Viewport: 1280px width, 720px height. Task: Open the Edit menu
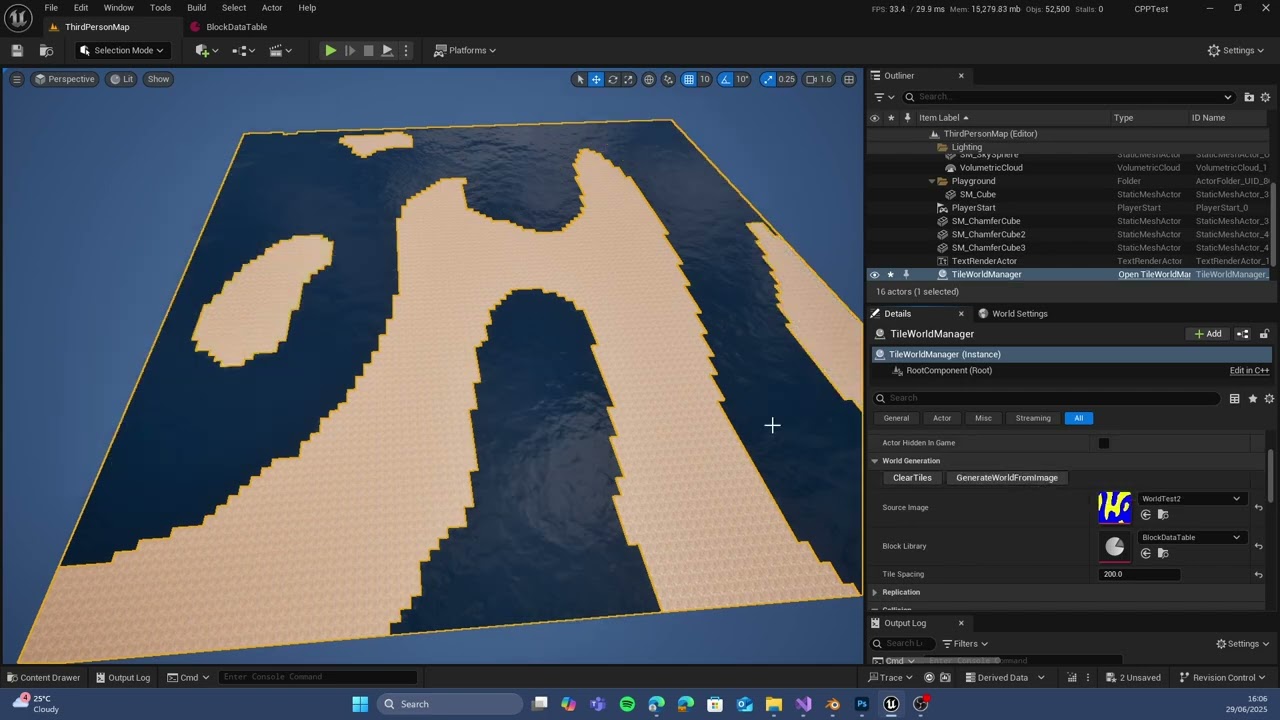tap(81, 8)
